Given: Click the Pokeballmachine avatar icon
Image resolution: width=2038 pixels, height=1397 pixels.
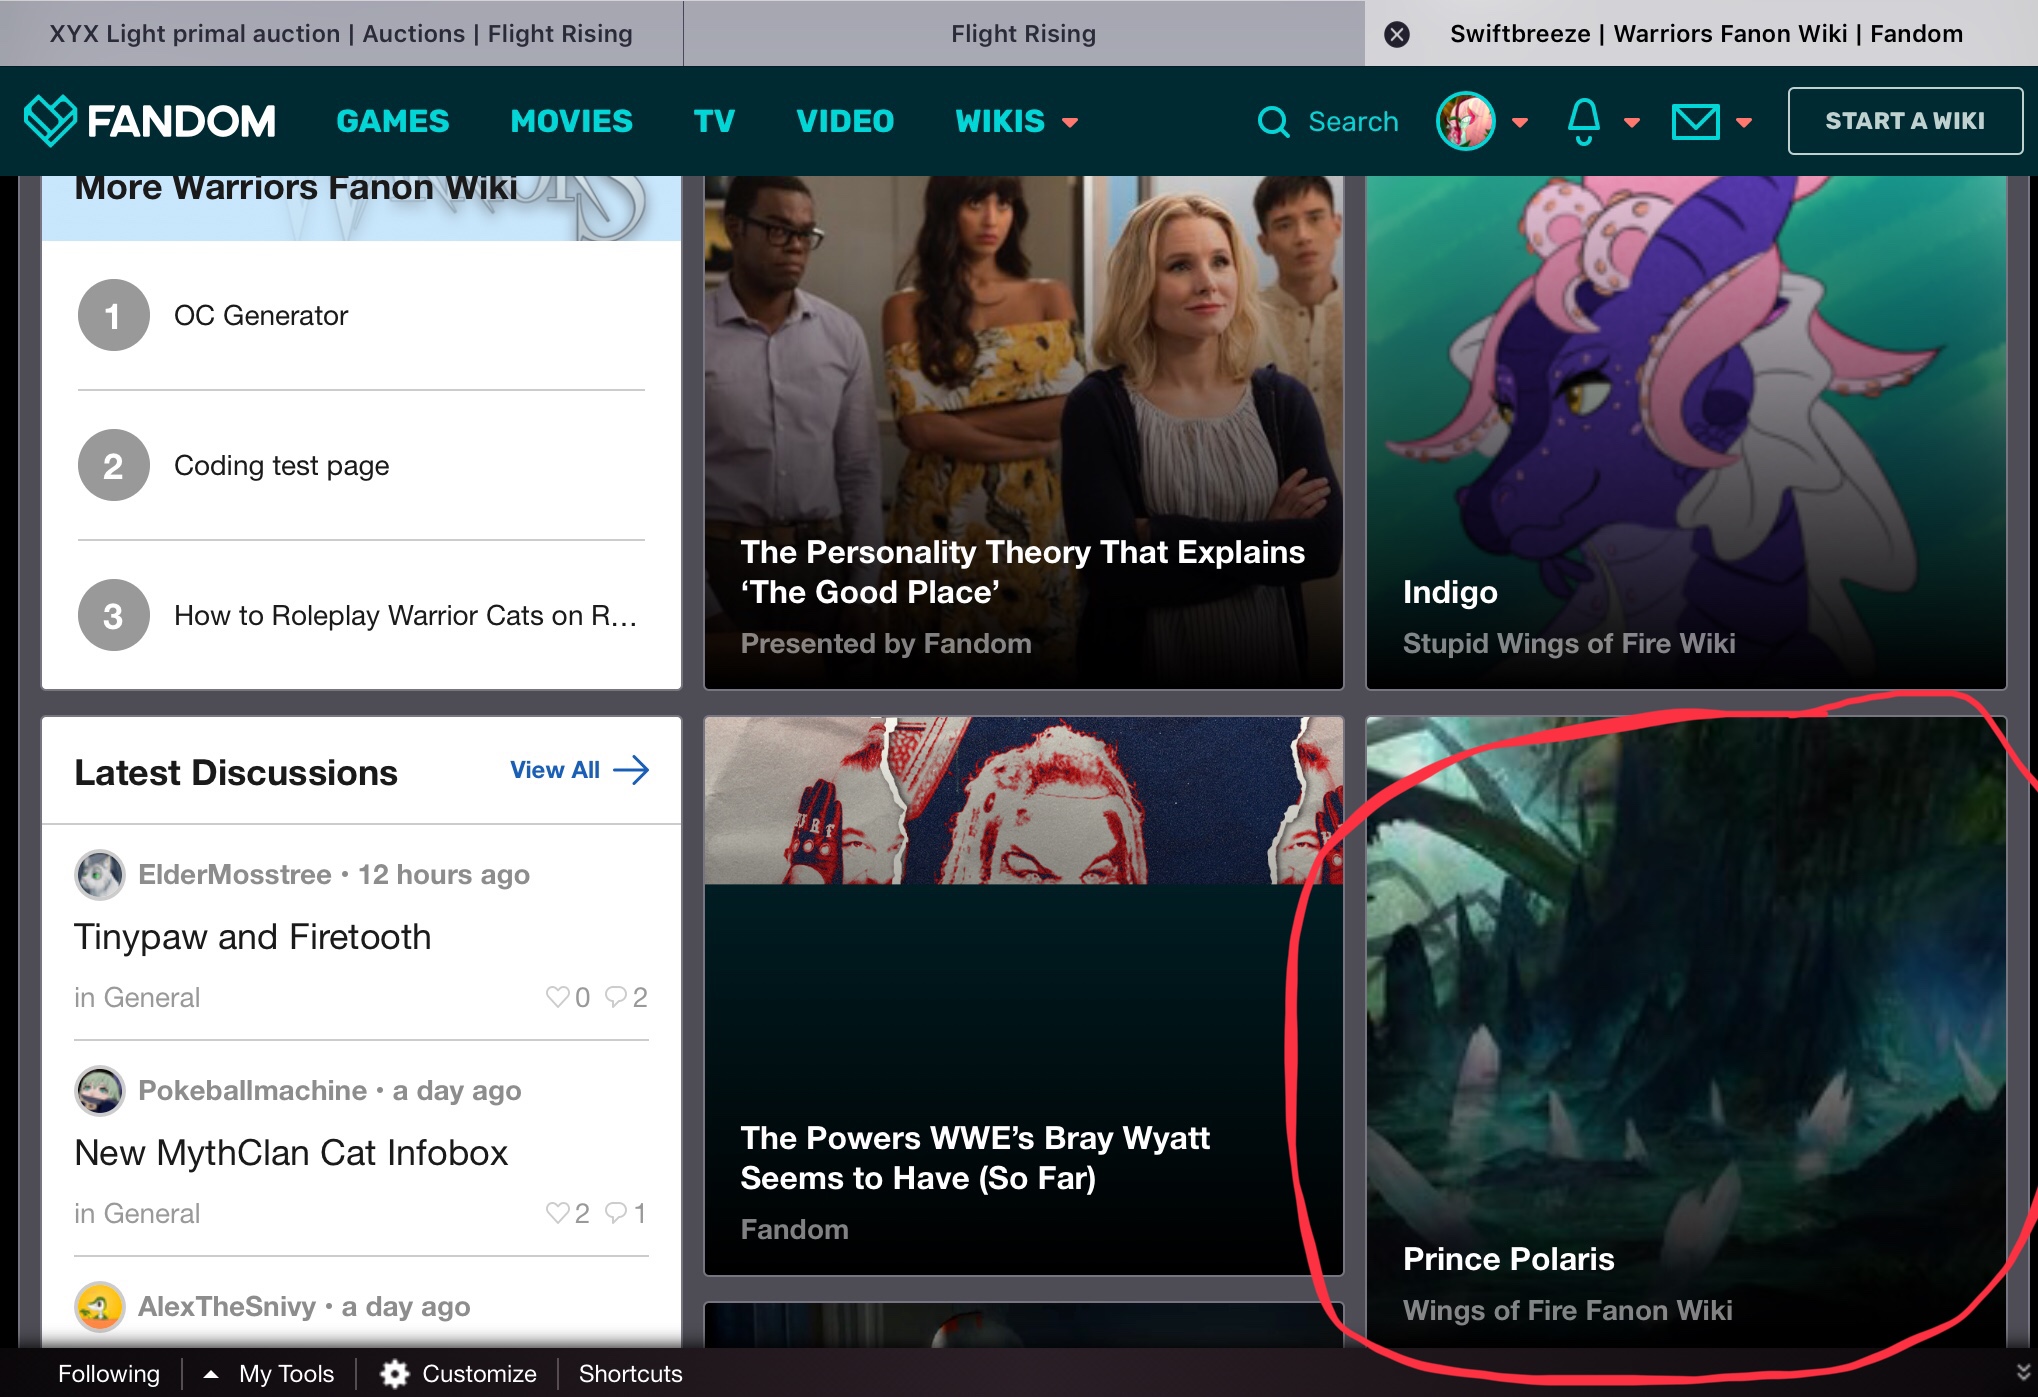Looking at the screenshot, I should (x=99, y=1091).
